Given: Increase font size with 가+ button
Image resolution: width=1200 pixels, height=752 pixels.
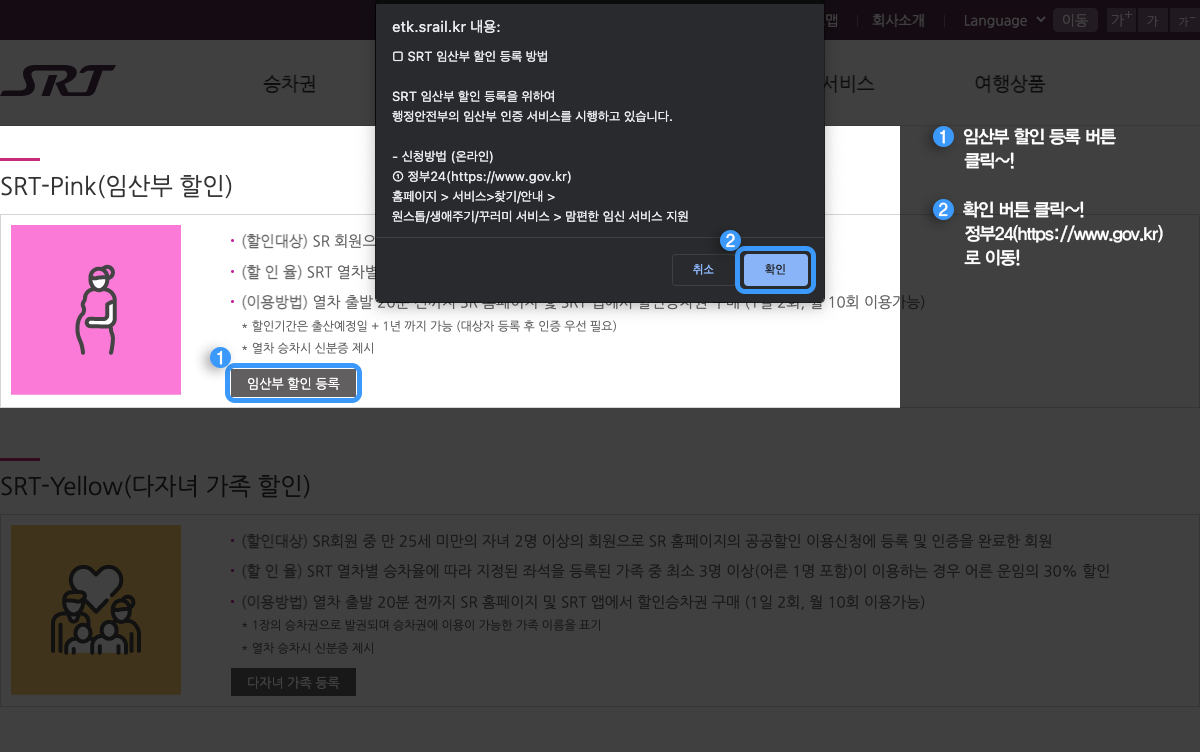Looking at the screenshot, I should click(x=1122, y=20).
